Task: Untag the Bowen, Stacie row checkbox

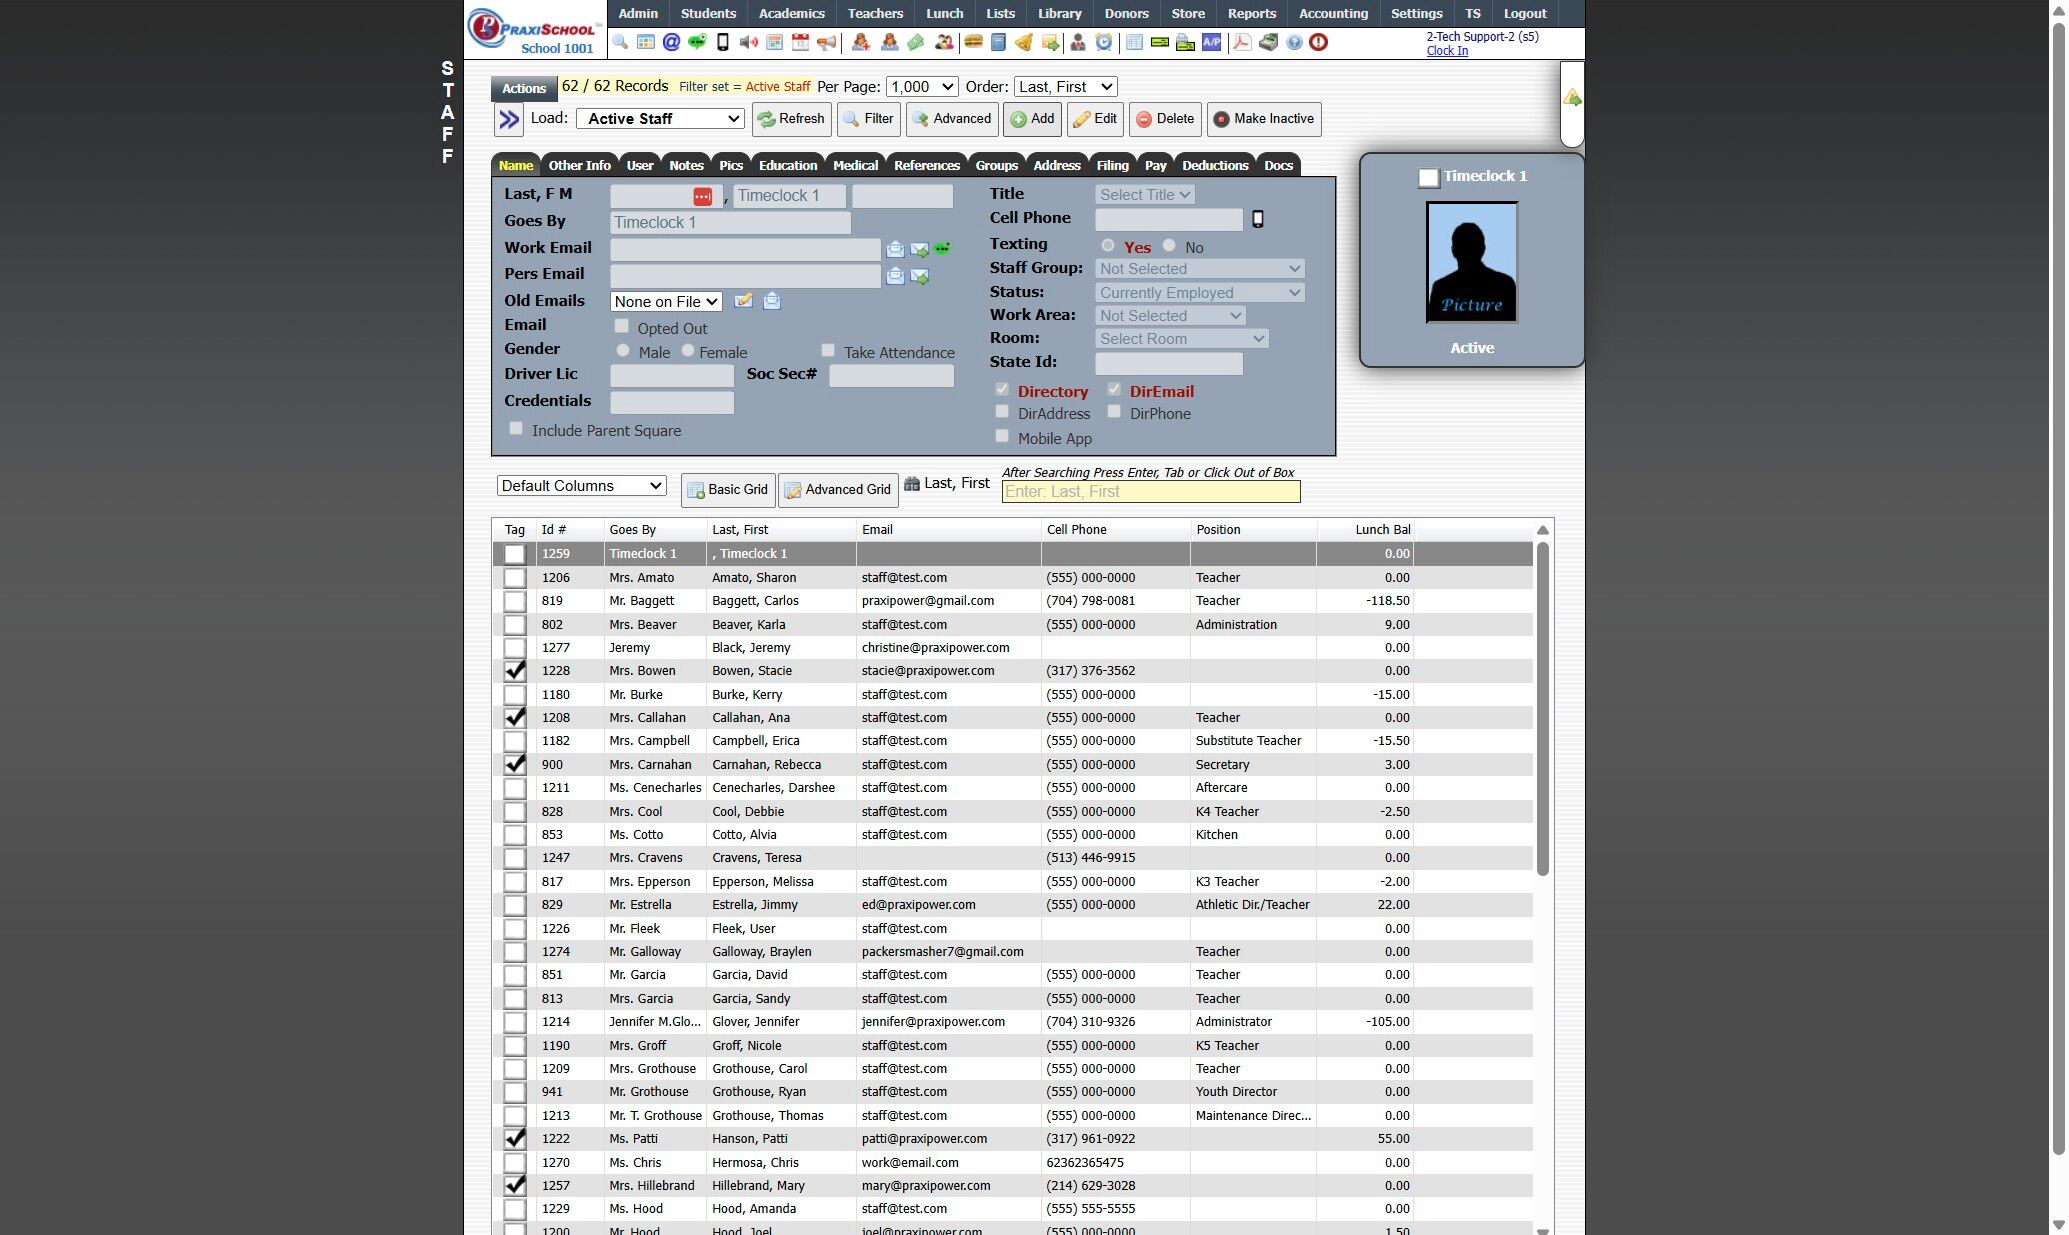Action: 514,671
